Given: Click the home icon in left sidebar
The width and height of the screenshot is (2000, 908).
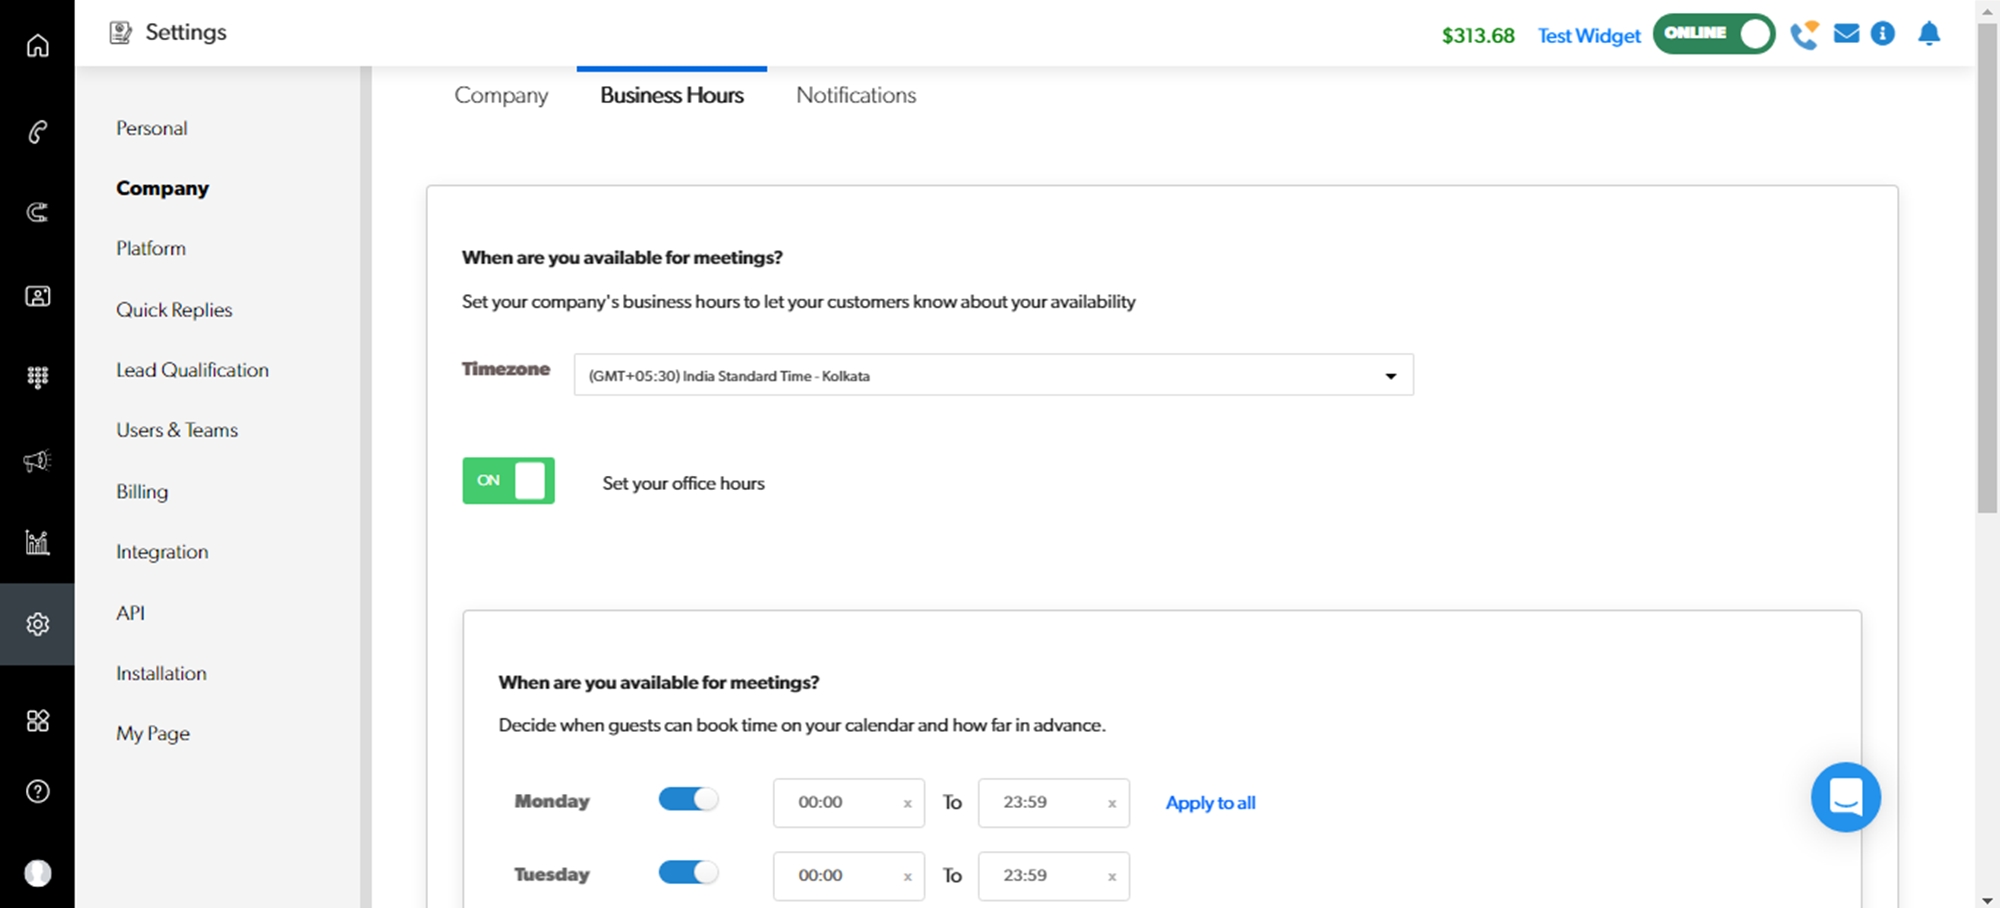Looking at the screenshot, I should tap(37, 46).
